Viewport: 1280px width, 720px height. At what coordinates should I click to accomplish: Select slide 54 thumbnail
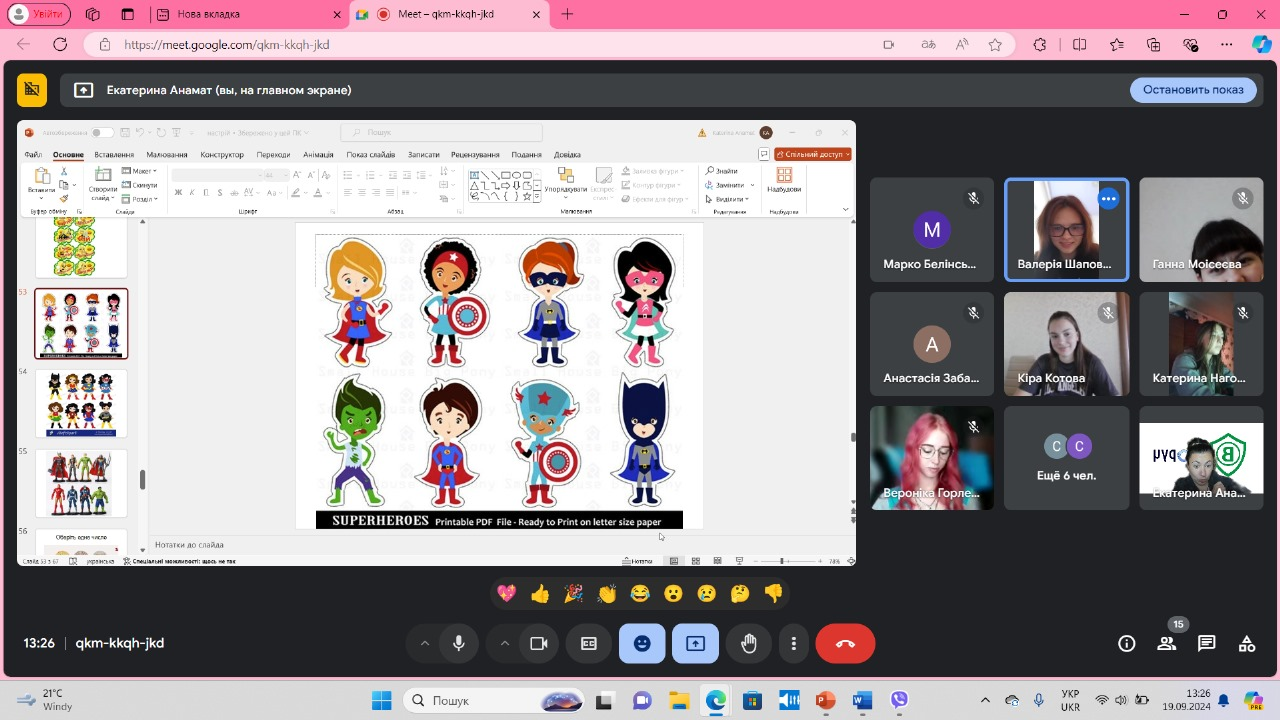coord(81,403)
